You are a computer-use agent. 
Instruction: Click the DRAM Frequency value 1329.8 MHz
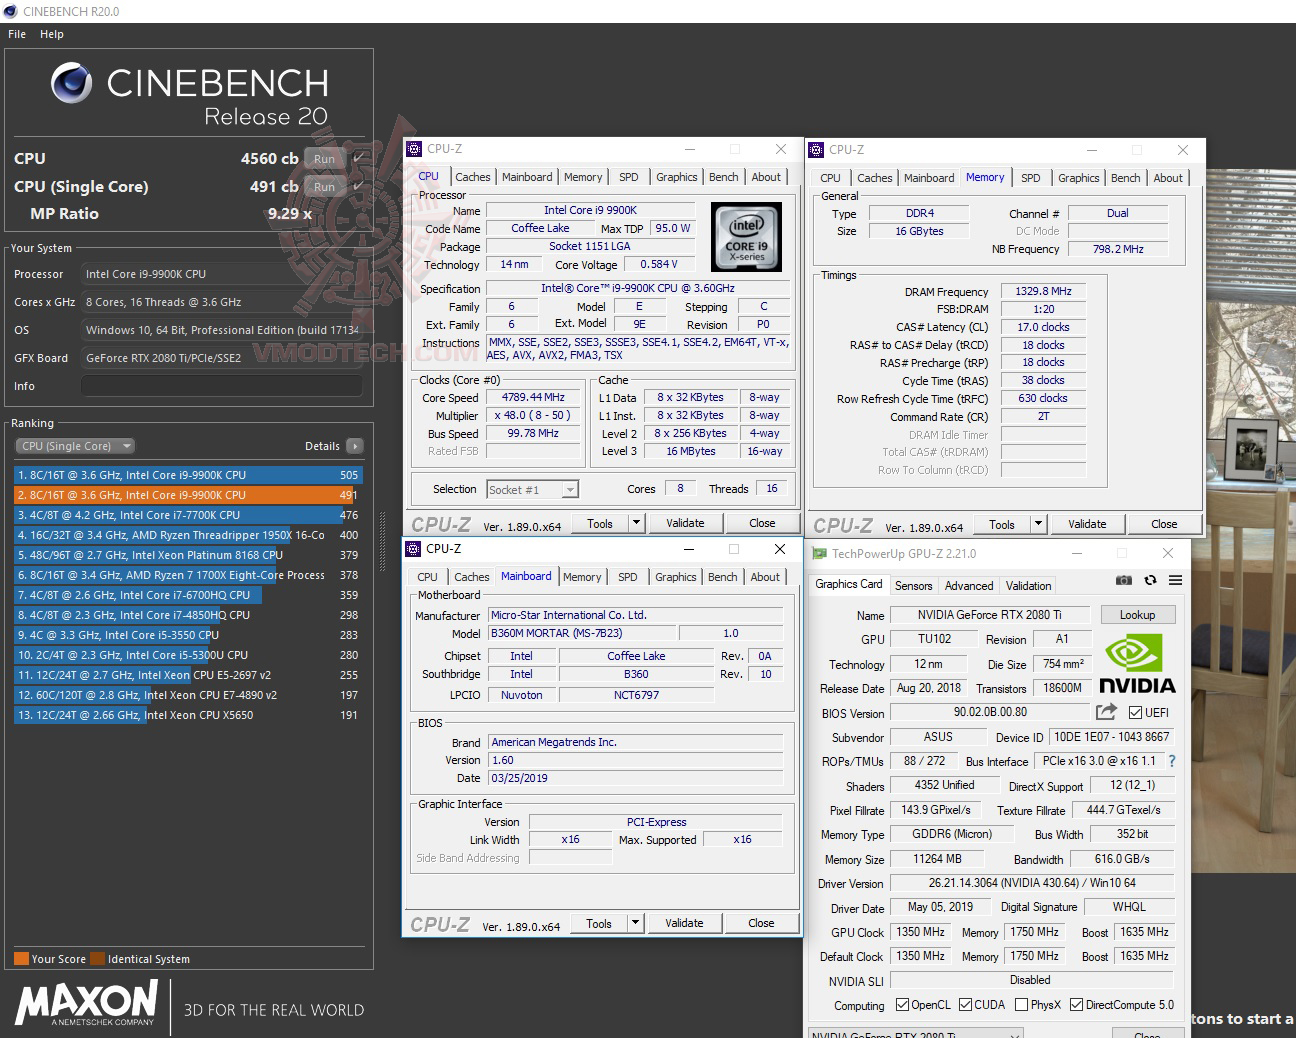(x=1043, y=291)
